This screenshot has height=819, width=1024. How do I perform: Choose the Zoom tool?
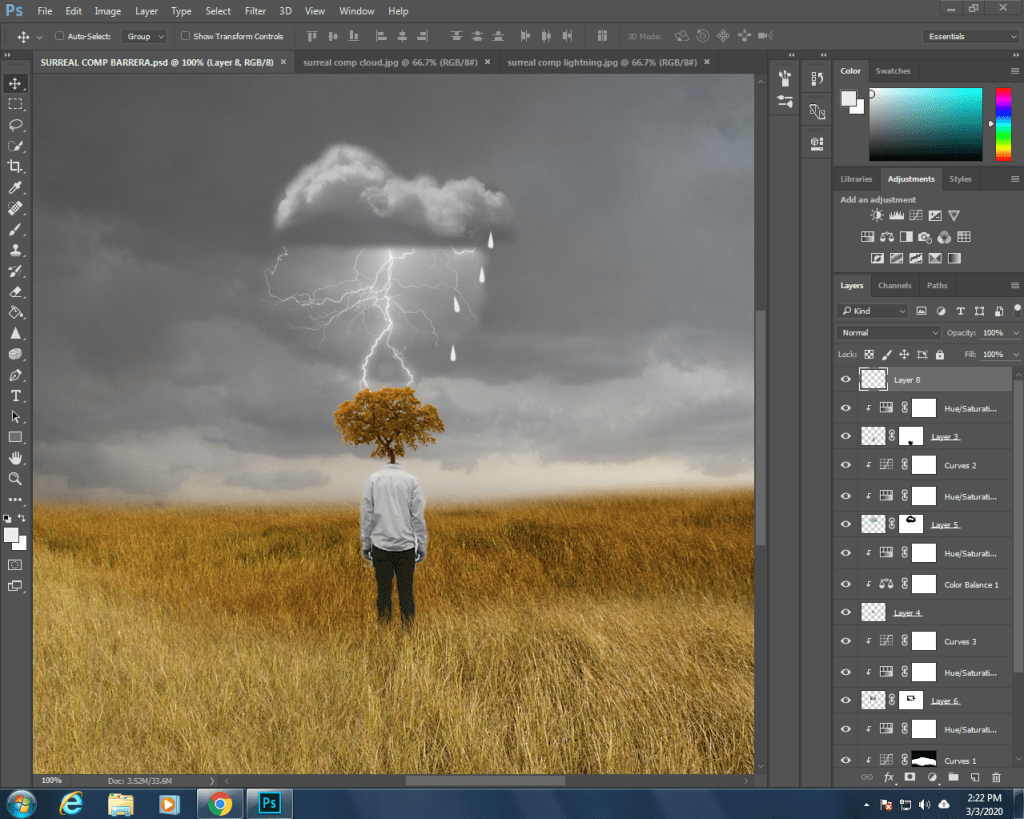point(16,479)
